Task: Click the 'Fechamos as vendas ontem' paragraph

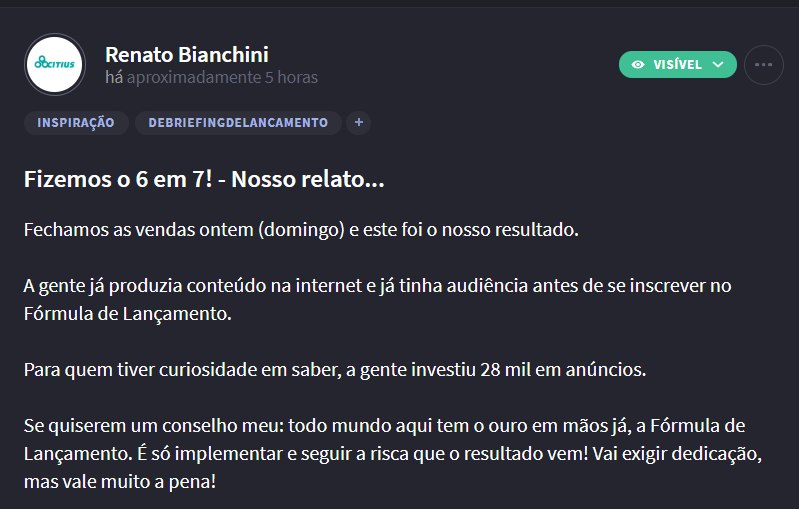Action: 301,230
